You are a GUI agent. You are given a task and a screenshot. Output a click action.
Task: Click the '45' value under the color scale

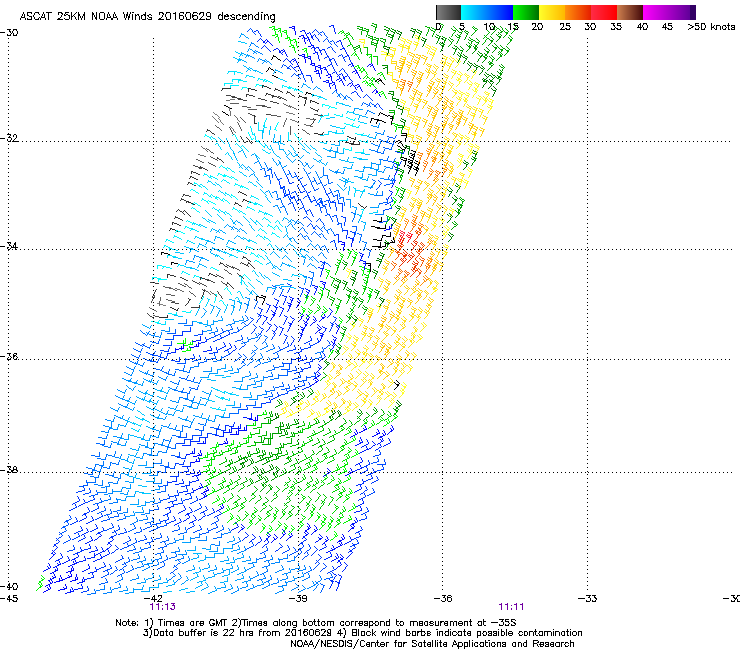[x=667, y=27]
